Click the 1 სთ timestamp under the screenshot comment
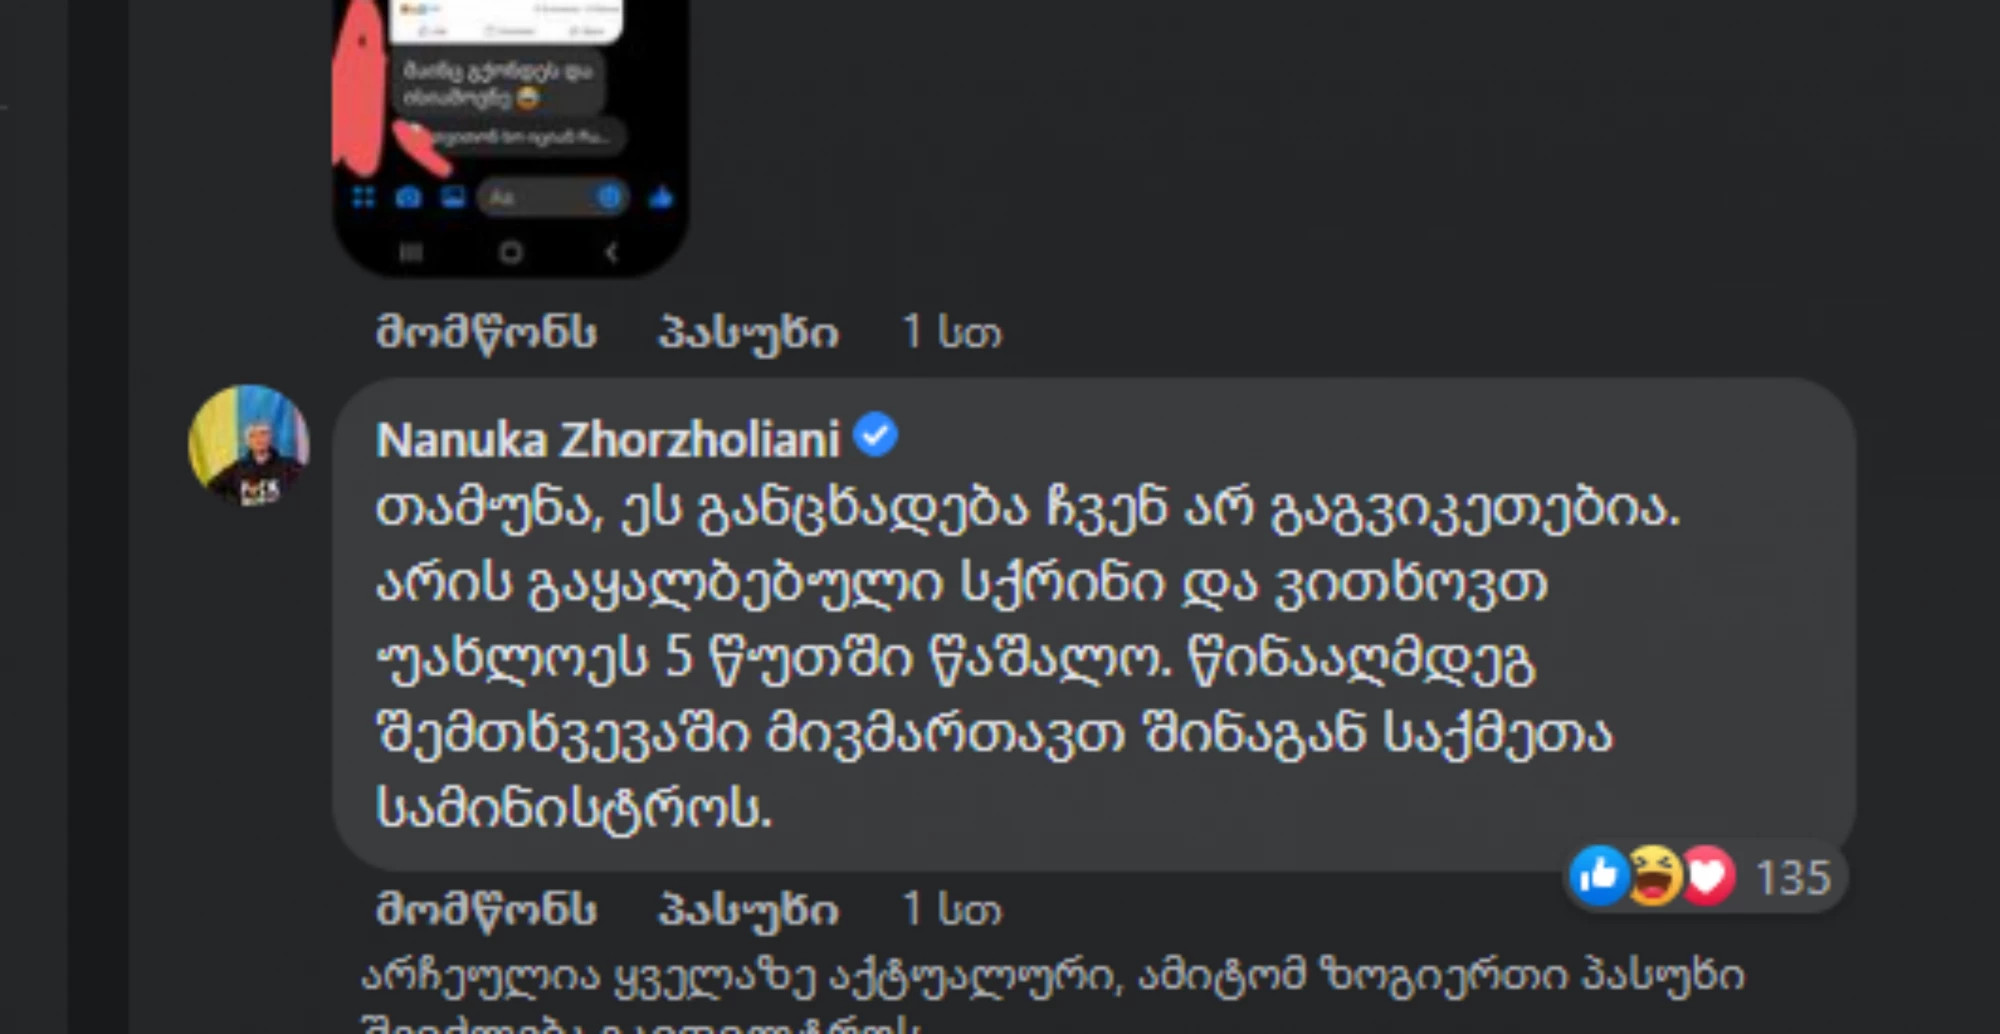Image resolution: width=2000 pixels, height=1034 pixels. (951, 332)
